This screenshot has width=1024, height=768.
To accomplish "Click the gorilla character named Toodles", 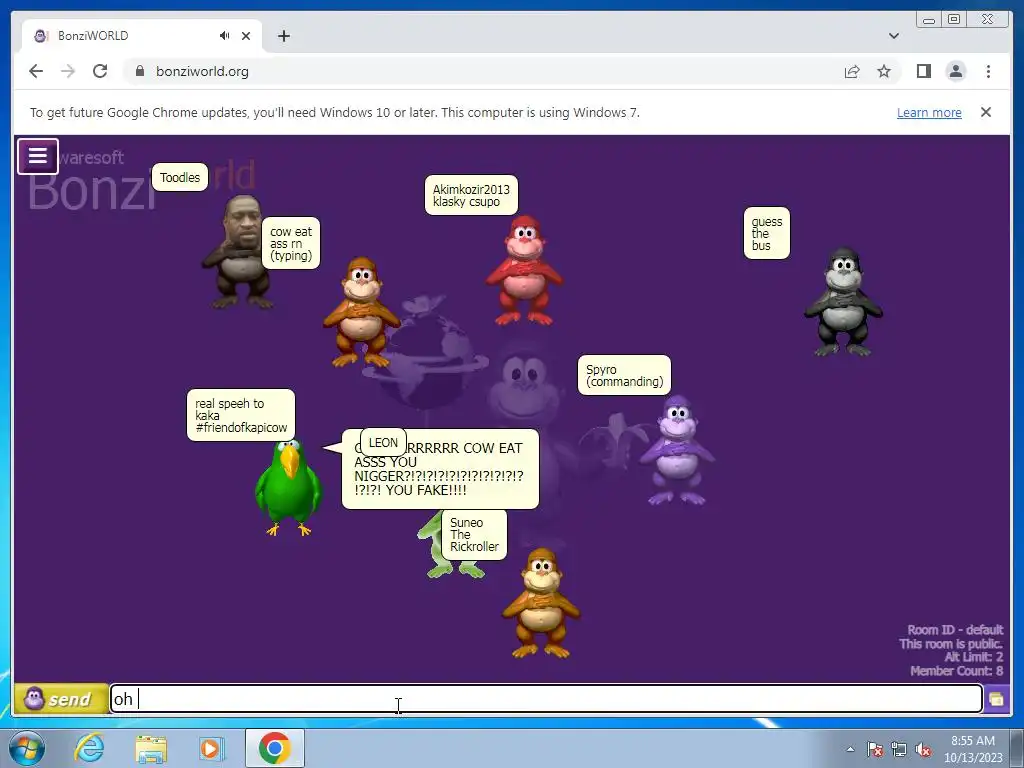I will tap(238, 251).
